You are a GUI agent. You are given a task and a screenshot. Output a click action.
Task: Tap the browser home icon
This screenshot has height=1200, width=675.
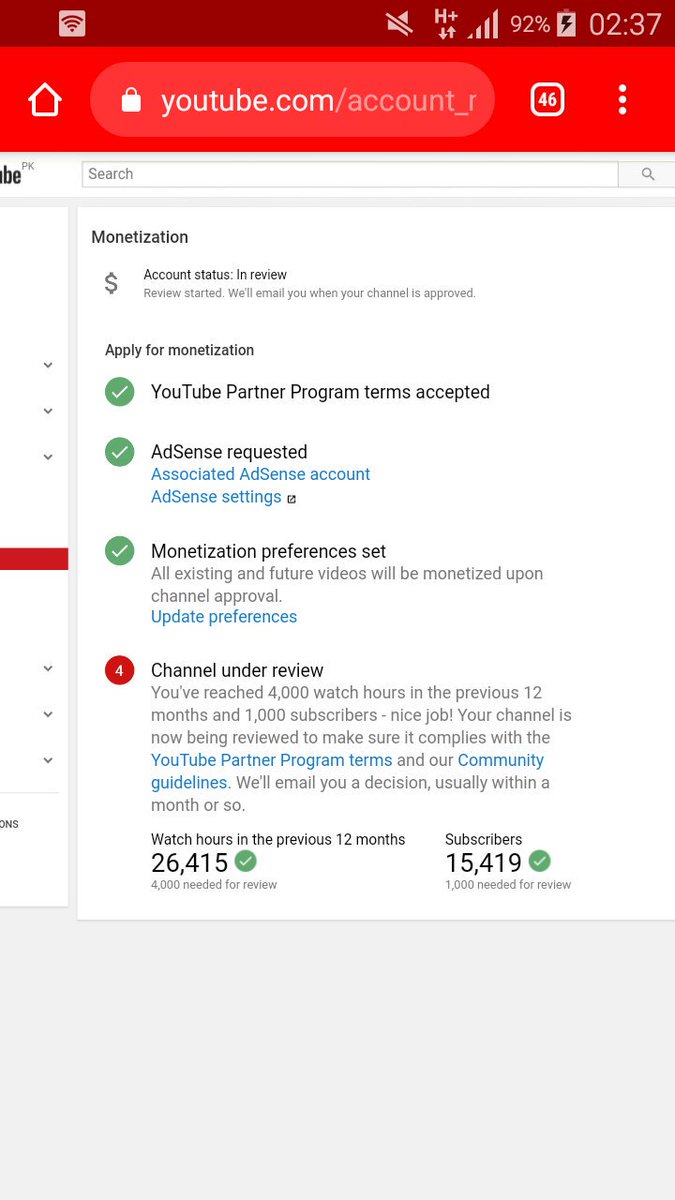point(45,100)
